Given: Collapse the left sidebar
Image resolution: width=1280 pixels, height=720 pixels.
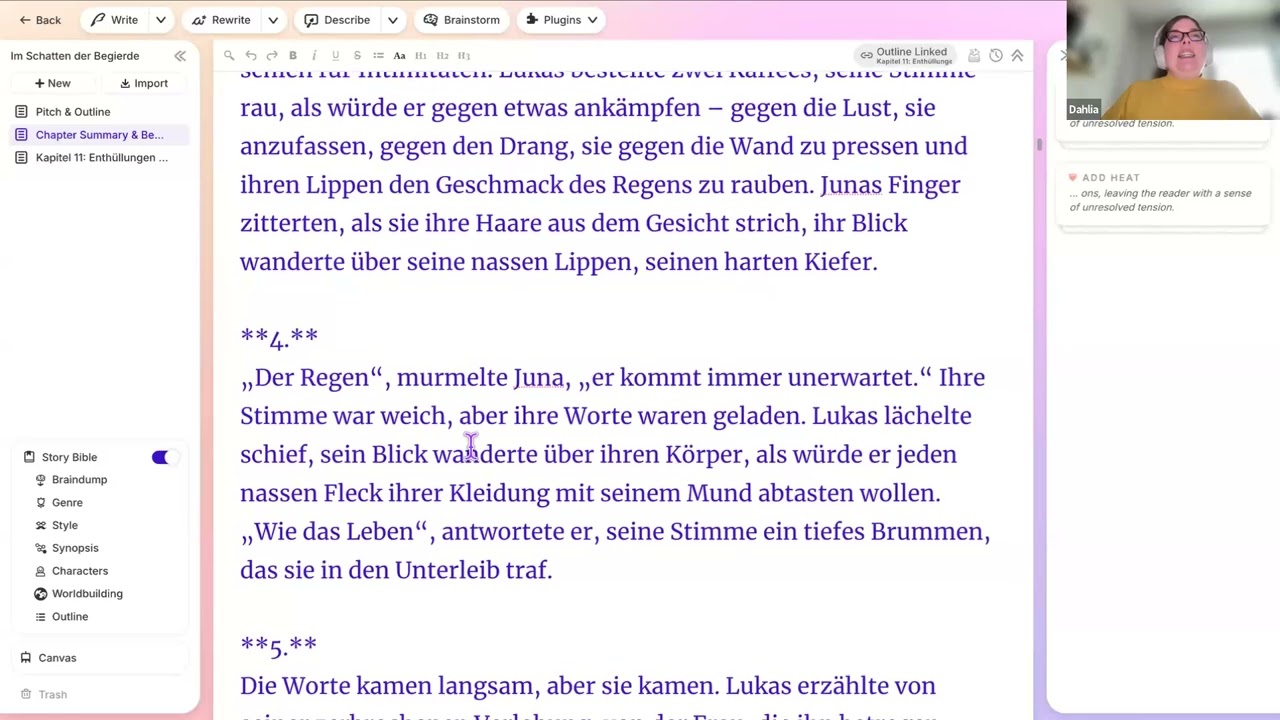Looking at the screenshot, I should [x=180, y=56].
